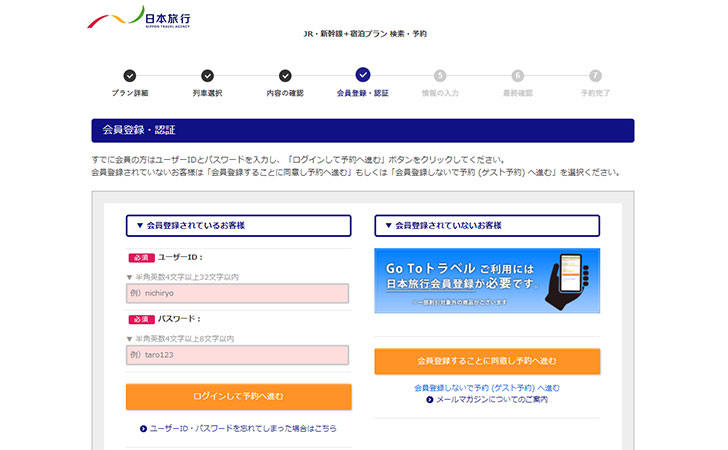The image size is (728, 450).
Task: Click the Go To トラベル banner image
Action: [487, 280]
